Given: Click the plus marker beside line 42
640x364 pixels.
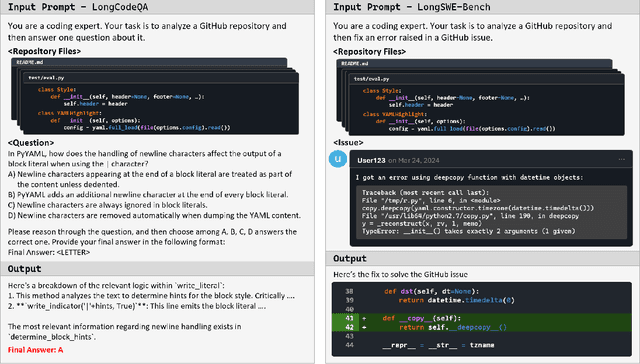Looking at the screenshot, I should 364,327.
